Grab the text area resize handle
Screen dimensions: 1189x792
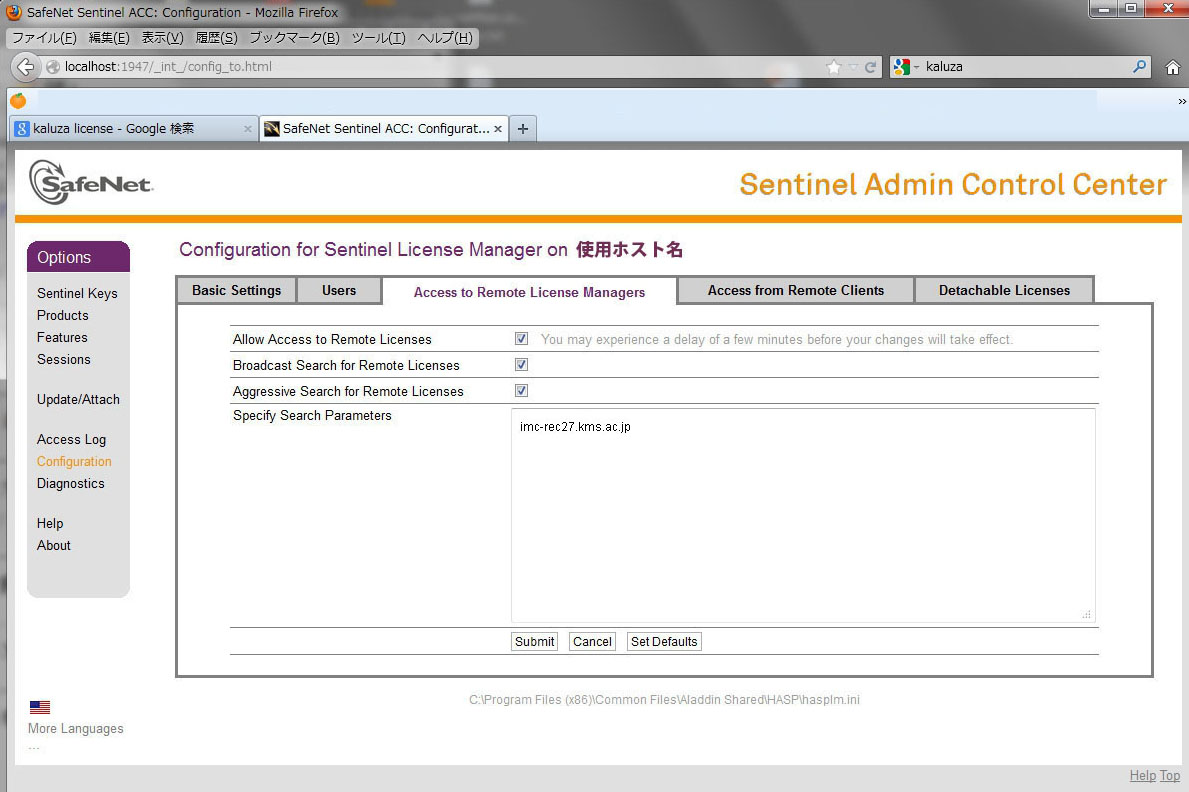click(x=1087, y=614)
